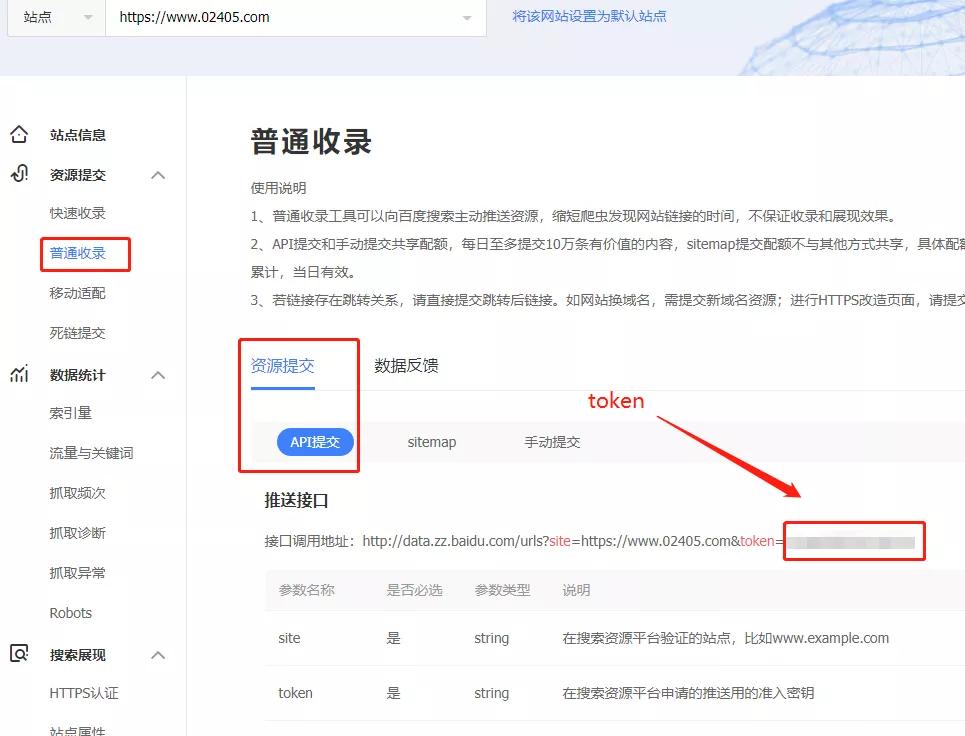
Task: Collapse the 资源提交 sidebar section
Action: pos(158,175)
